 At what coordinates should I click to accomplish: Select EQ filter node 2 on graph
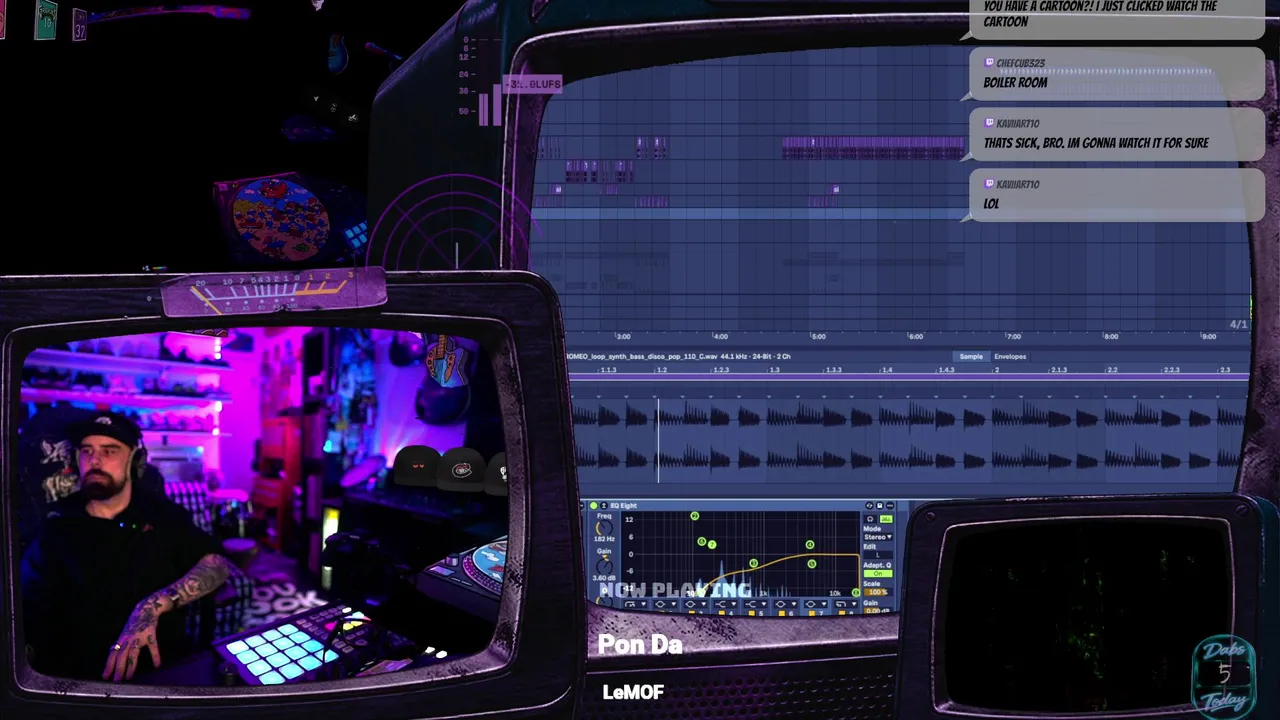pyautogui.click(x=695, y=516)
